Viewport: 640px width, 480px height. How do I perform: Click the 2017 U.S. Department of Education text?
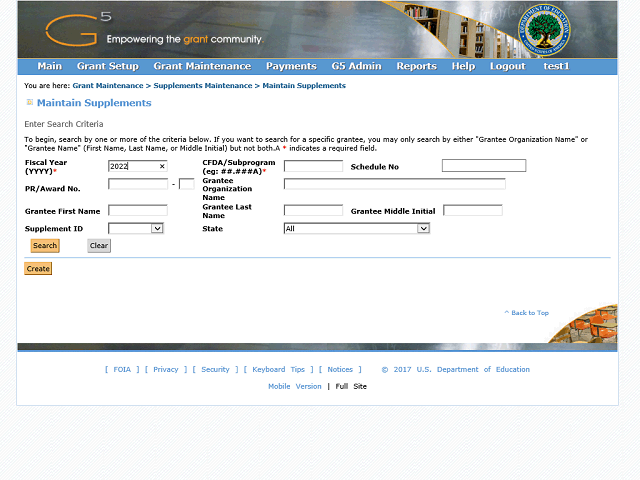[x=456, y=369]
